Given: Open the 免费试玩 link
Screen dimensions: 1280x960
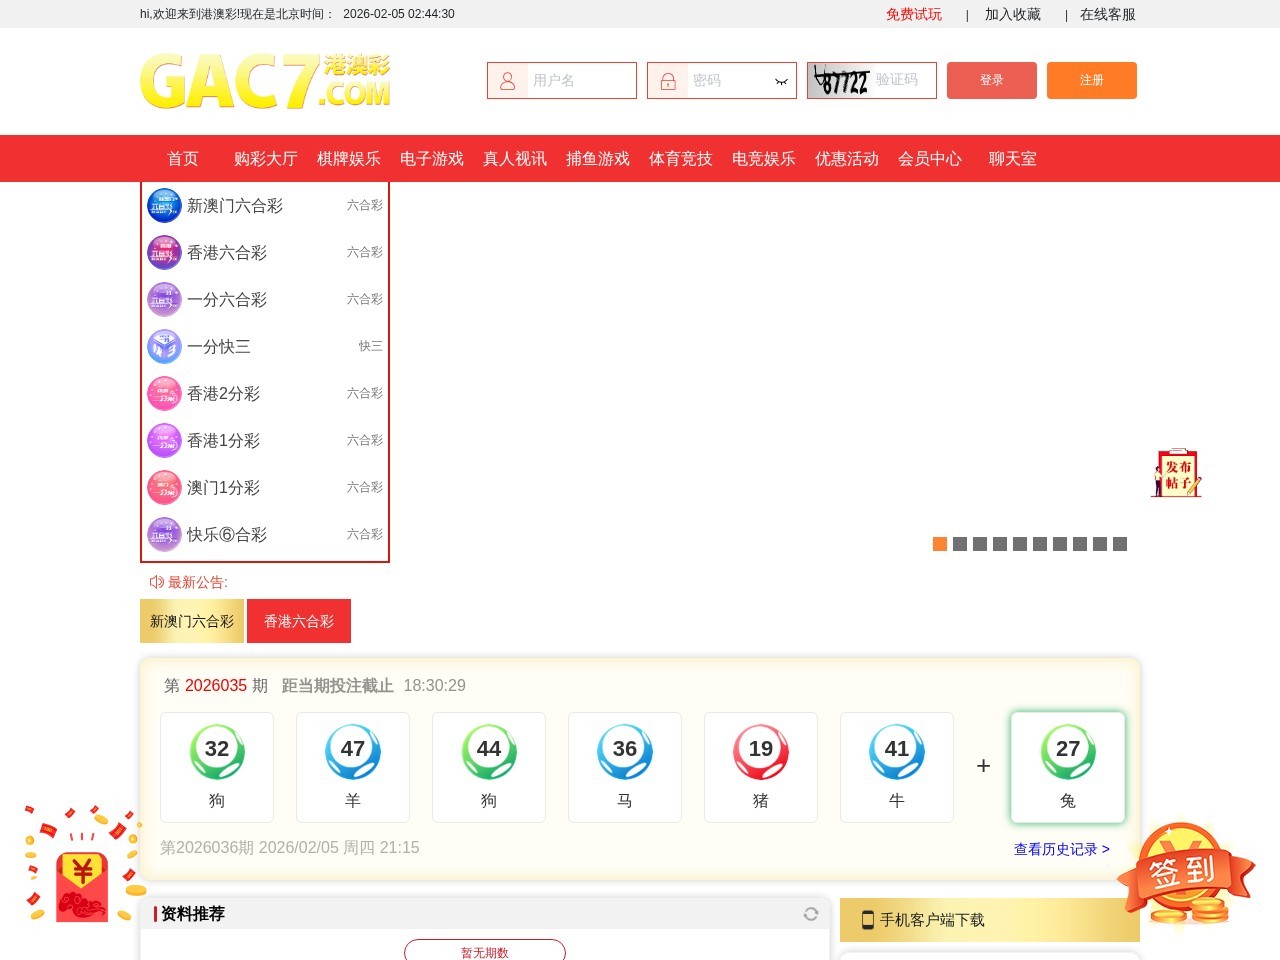Looking at the screenshot, I should tap(914, 14).
